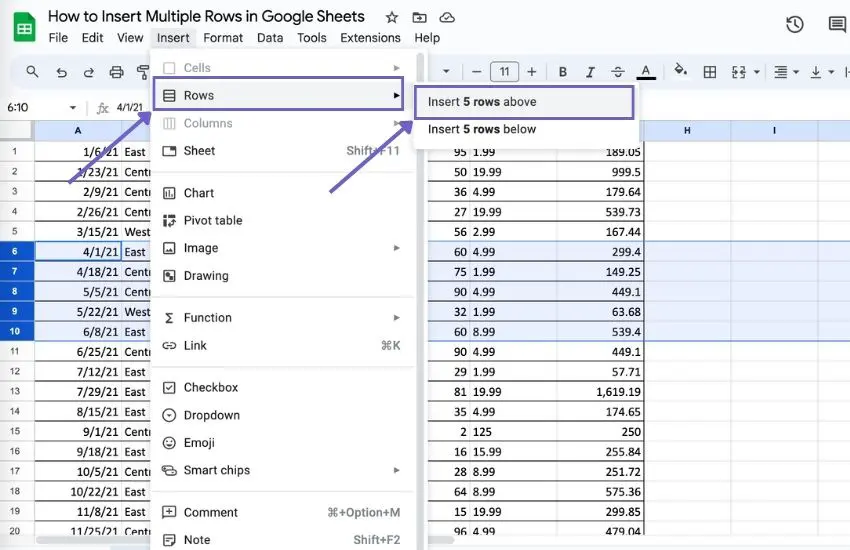Screen dimensions: 850x550
Task: Open the Extensions menu
Action: pyautogui.click(x=370, y=38)
